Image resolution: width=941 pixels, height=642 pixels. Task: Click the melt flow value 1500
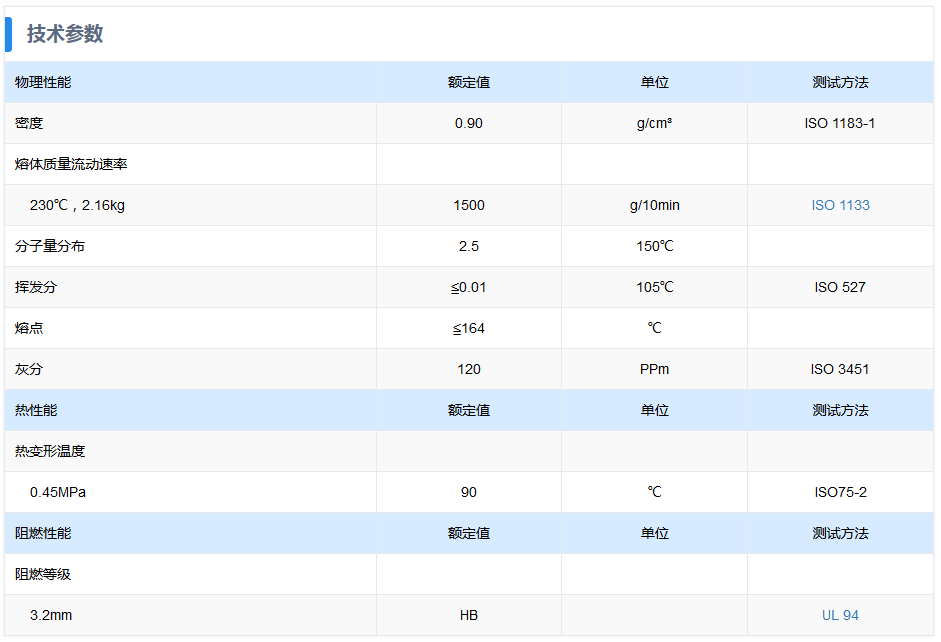click(x=469, y=205)
